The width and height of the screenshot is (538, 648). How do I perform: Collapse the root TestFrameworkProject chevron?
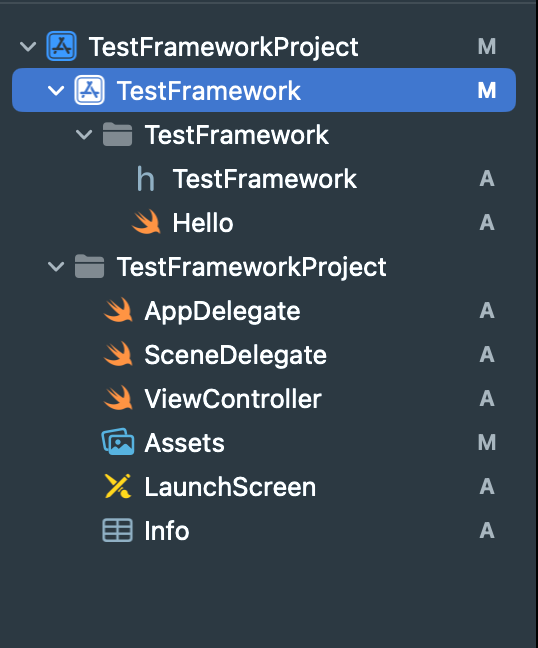28,46
